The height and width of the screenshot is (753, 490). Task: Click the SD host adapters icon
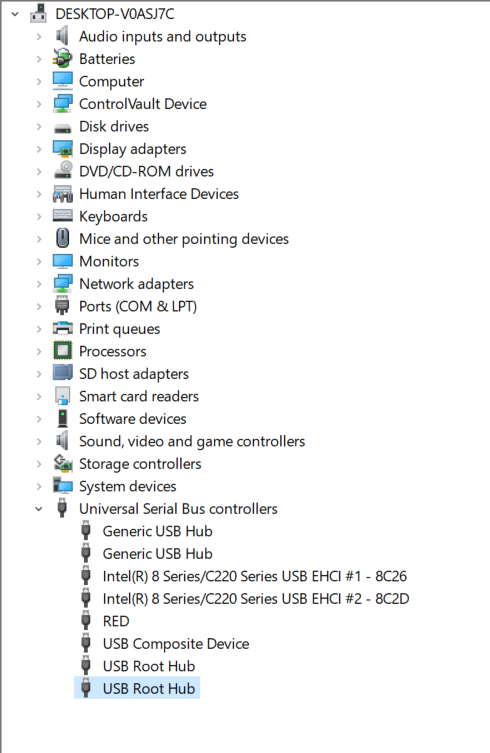[62, 373]
